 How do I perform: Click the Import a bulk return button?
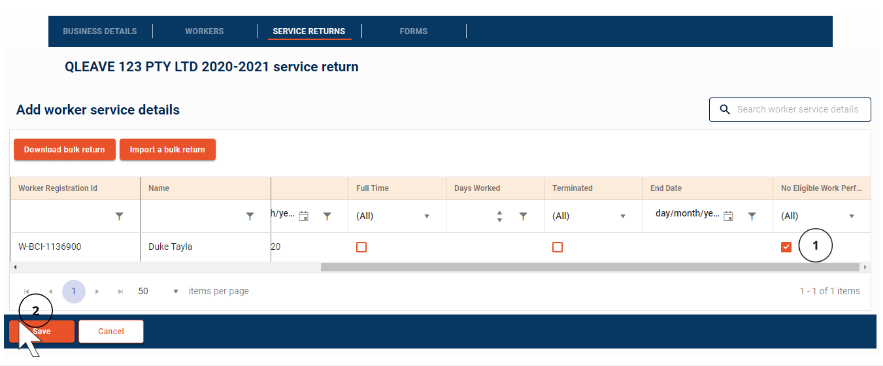(x=167, y=150)
